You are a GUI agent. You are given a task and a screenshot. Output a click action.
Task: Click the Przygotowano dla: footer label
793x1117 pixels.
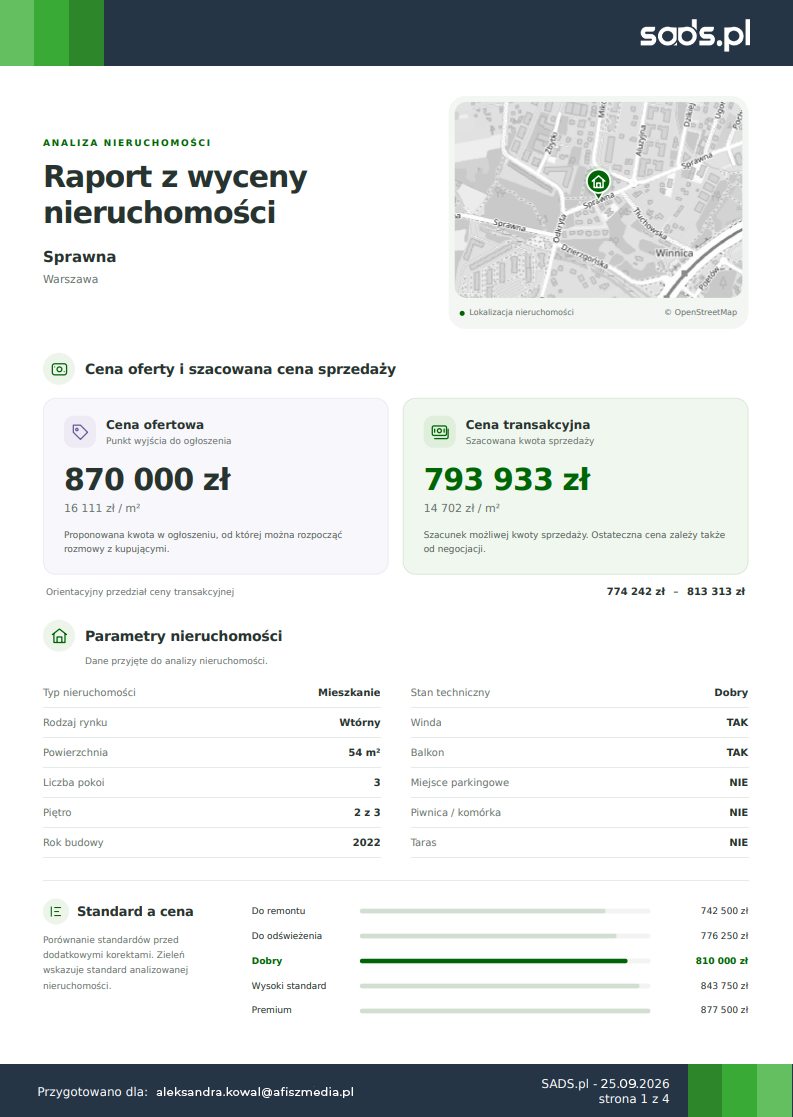pos(92,1092)
